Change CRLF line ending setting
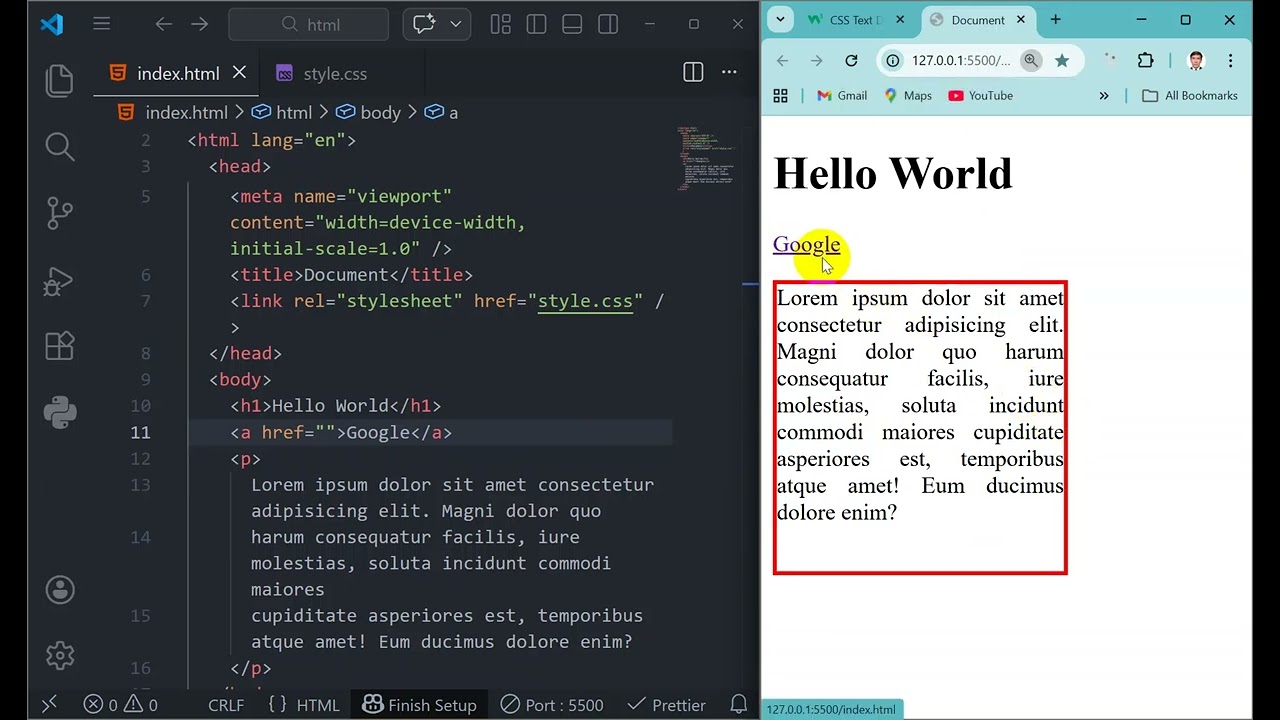Screen dimensions: 1280x720 click(226, 705)
